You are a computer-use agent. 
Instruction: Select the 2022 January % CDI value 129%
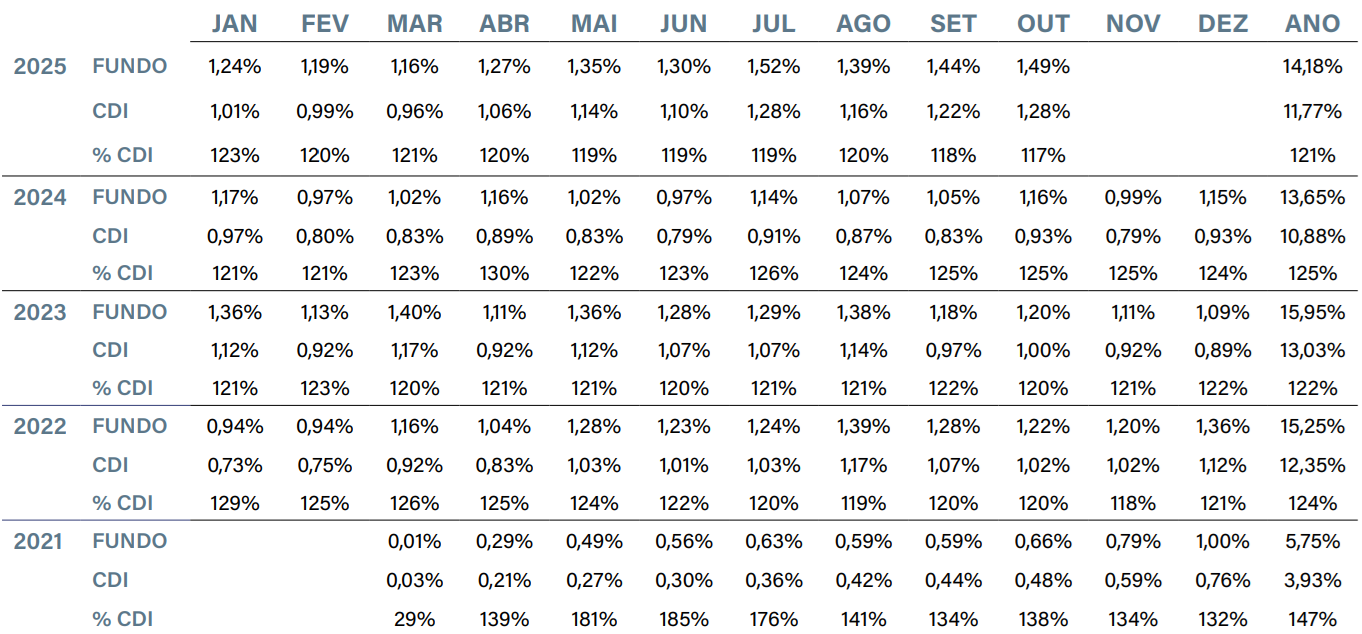[x=235, y=503]
